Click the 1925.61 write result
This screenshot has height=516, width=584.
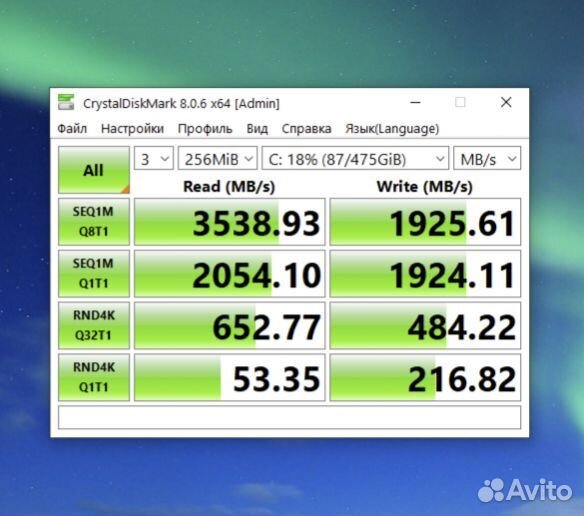pos(425,222)
